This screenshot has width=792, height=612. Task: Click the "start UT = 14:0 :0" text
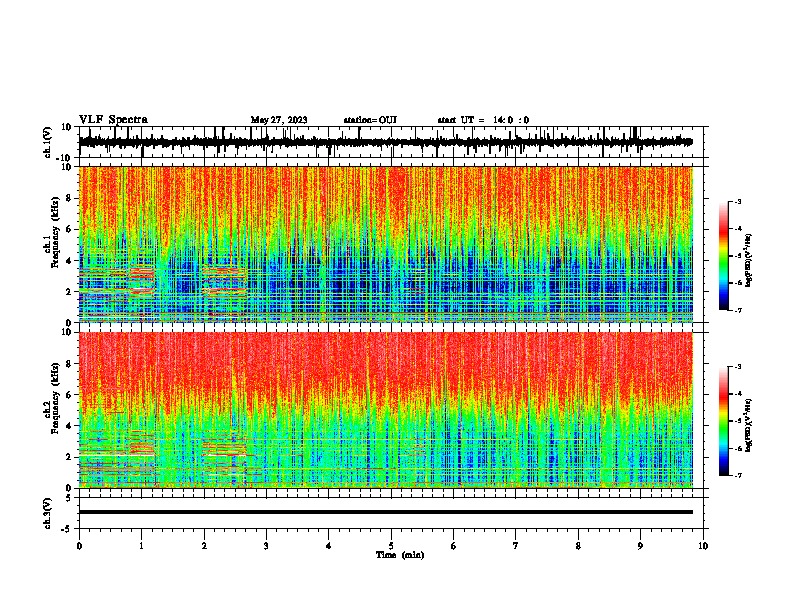483,120
